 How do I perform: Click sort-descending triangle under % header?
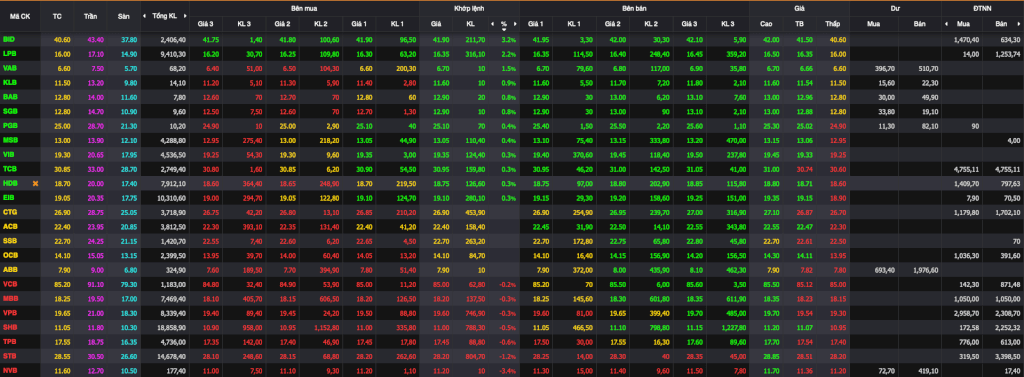(504, 29)
